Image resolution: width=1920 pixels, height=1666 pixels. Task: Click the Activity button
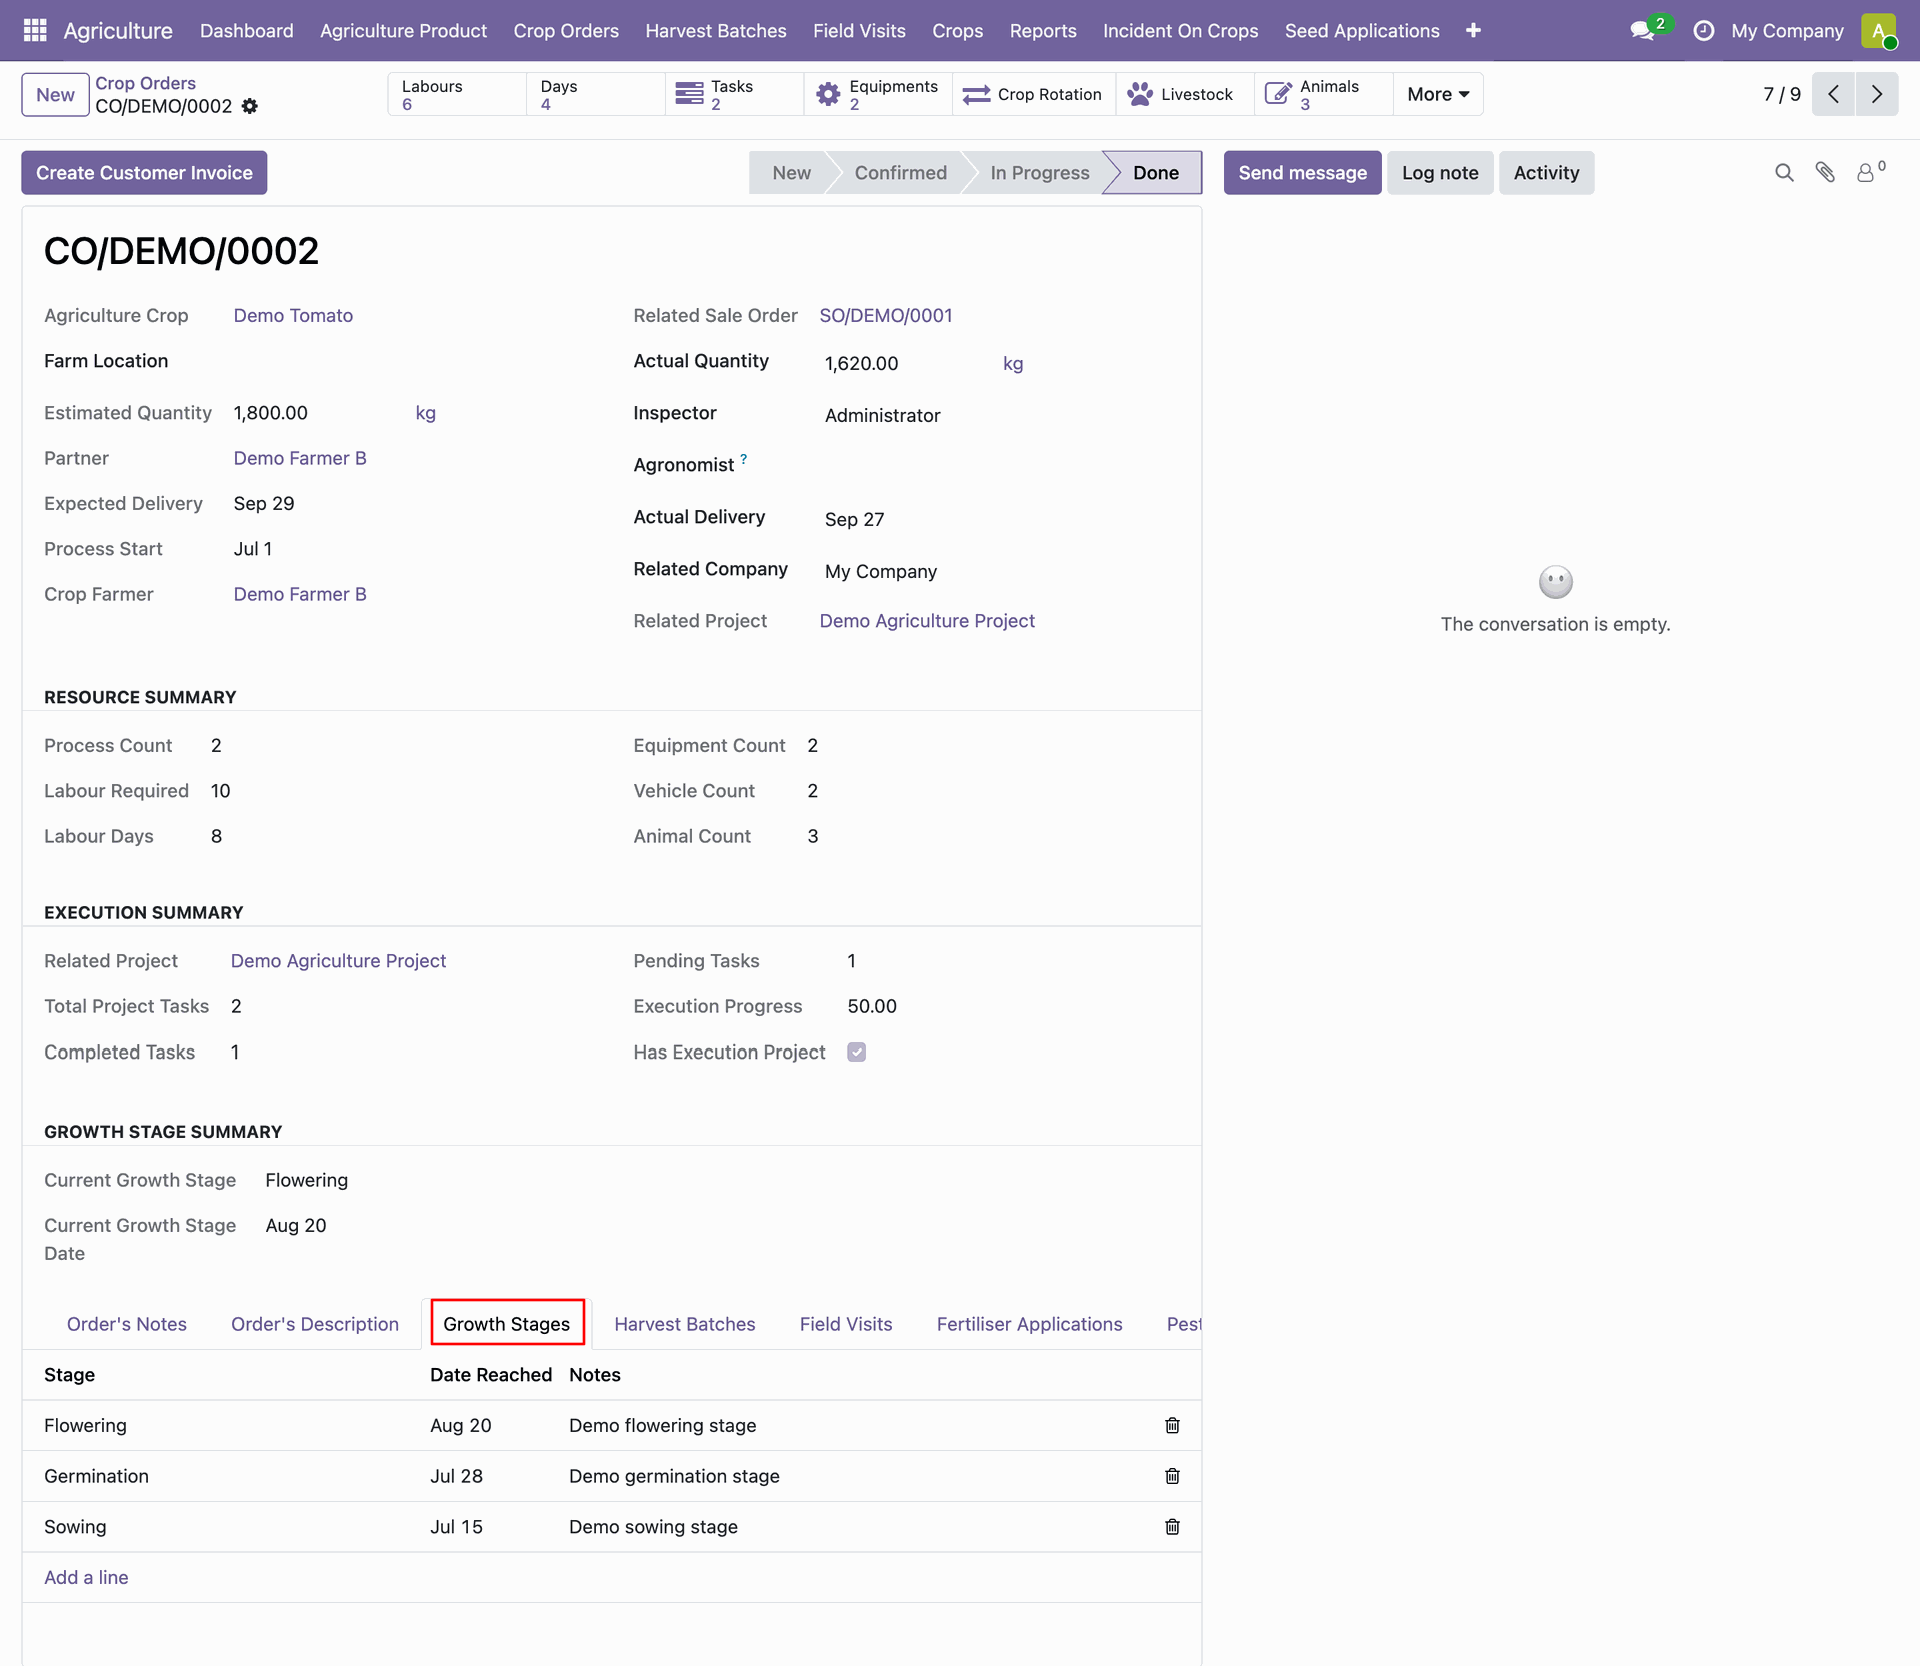tap(1546, 173)
